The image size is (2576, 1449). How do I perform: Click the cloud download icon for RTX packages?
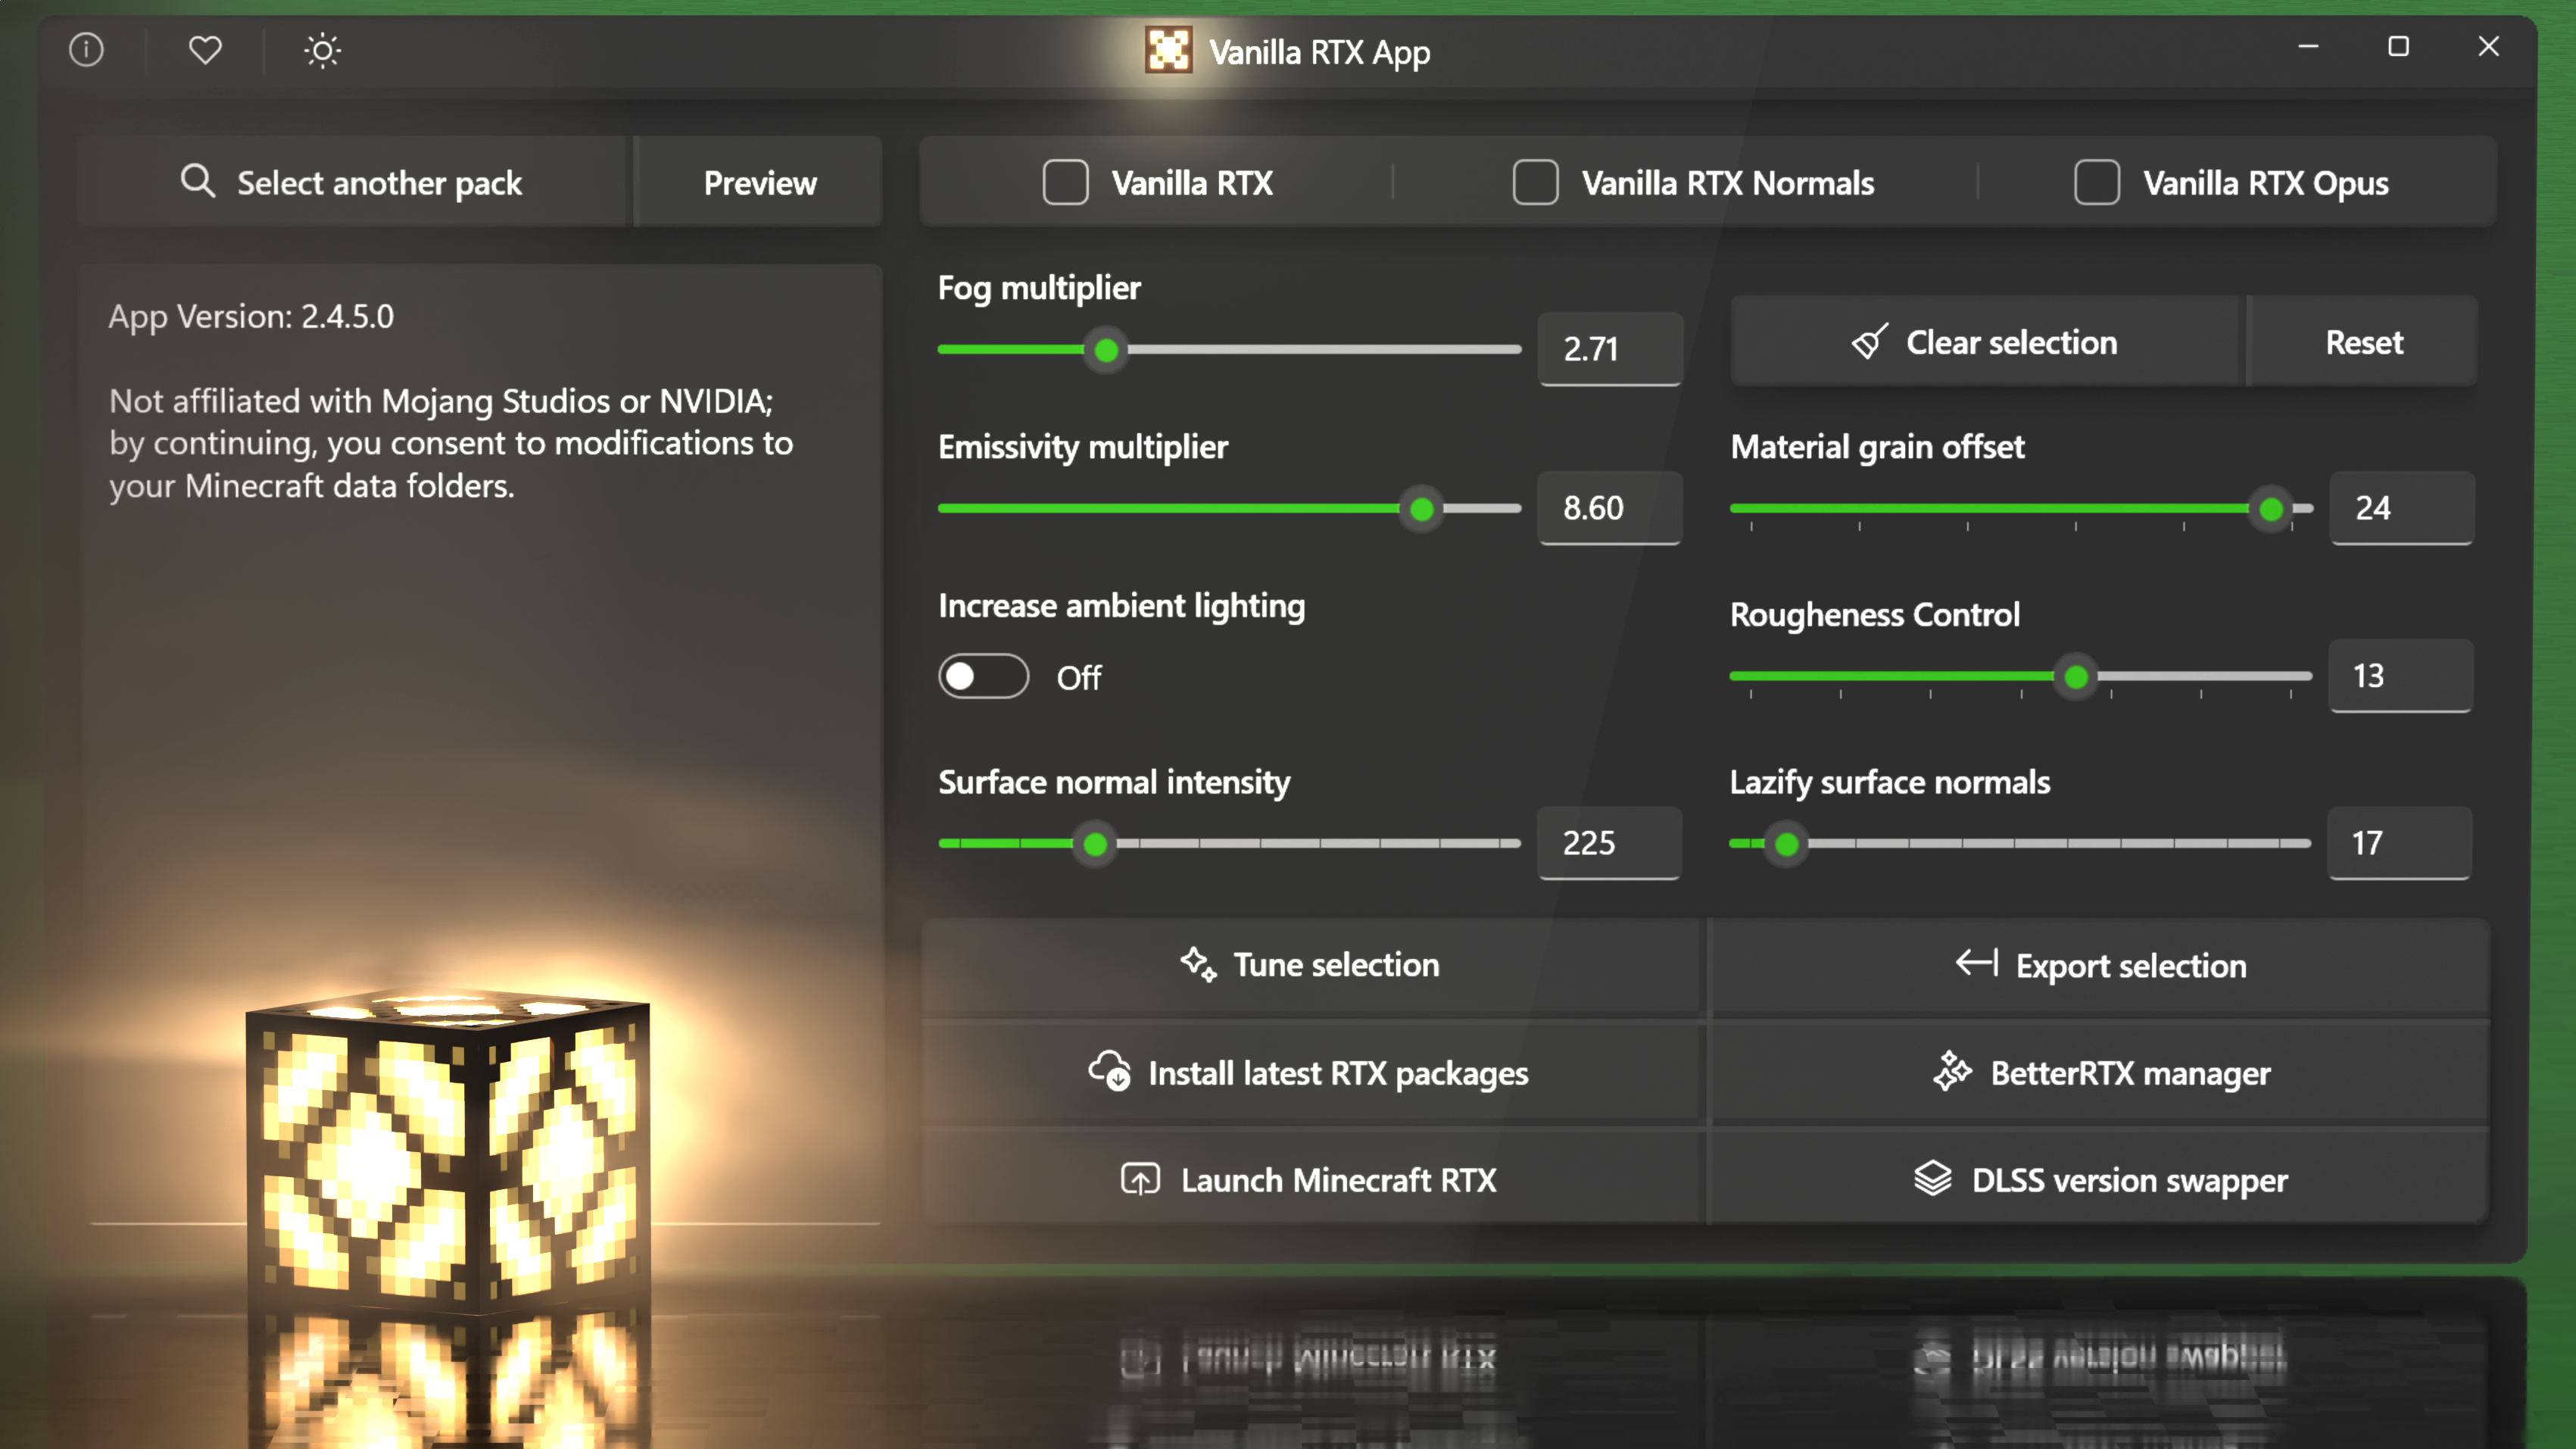click(1109, 1072)
